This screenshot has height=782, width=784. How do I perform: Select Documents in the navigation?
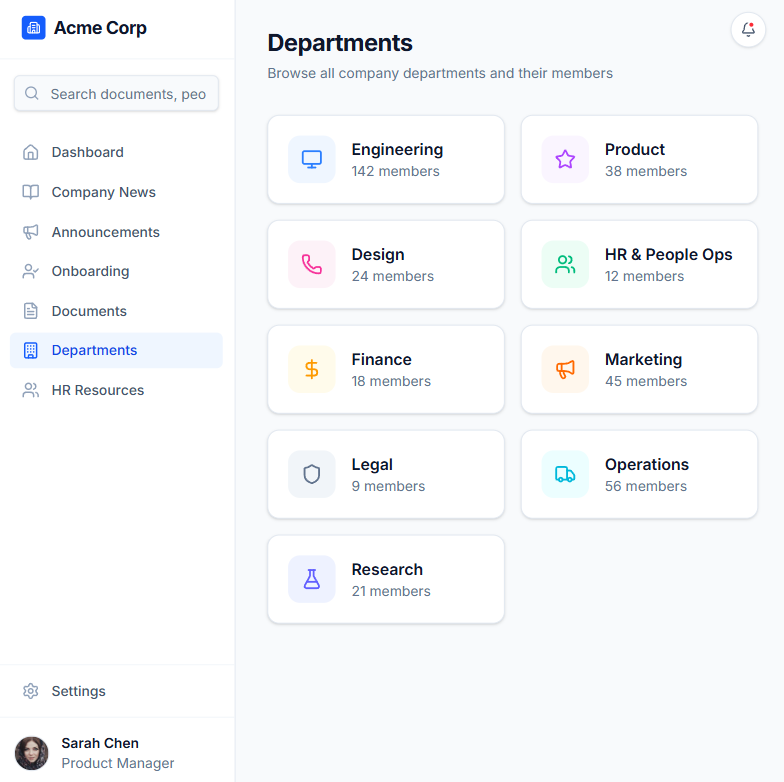(x=89, y=311)
